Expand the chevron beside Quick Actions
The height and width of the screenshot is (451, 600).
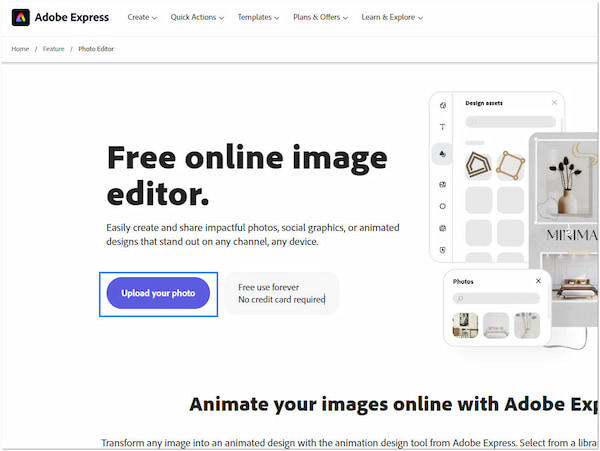(x=221, y=18)
